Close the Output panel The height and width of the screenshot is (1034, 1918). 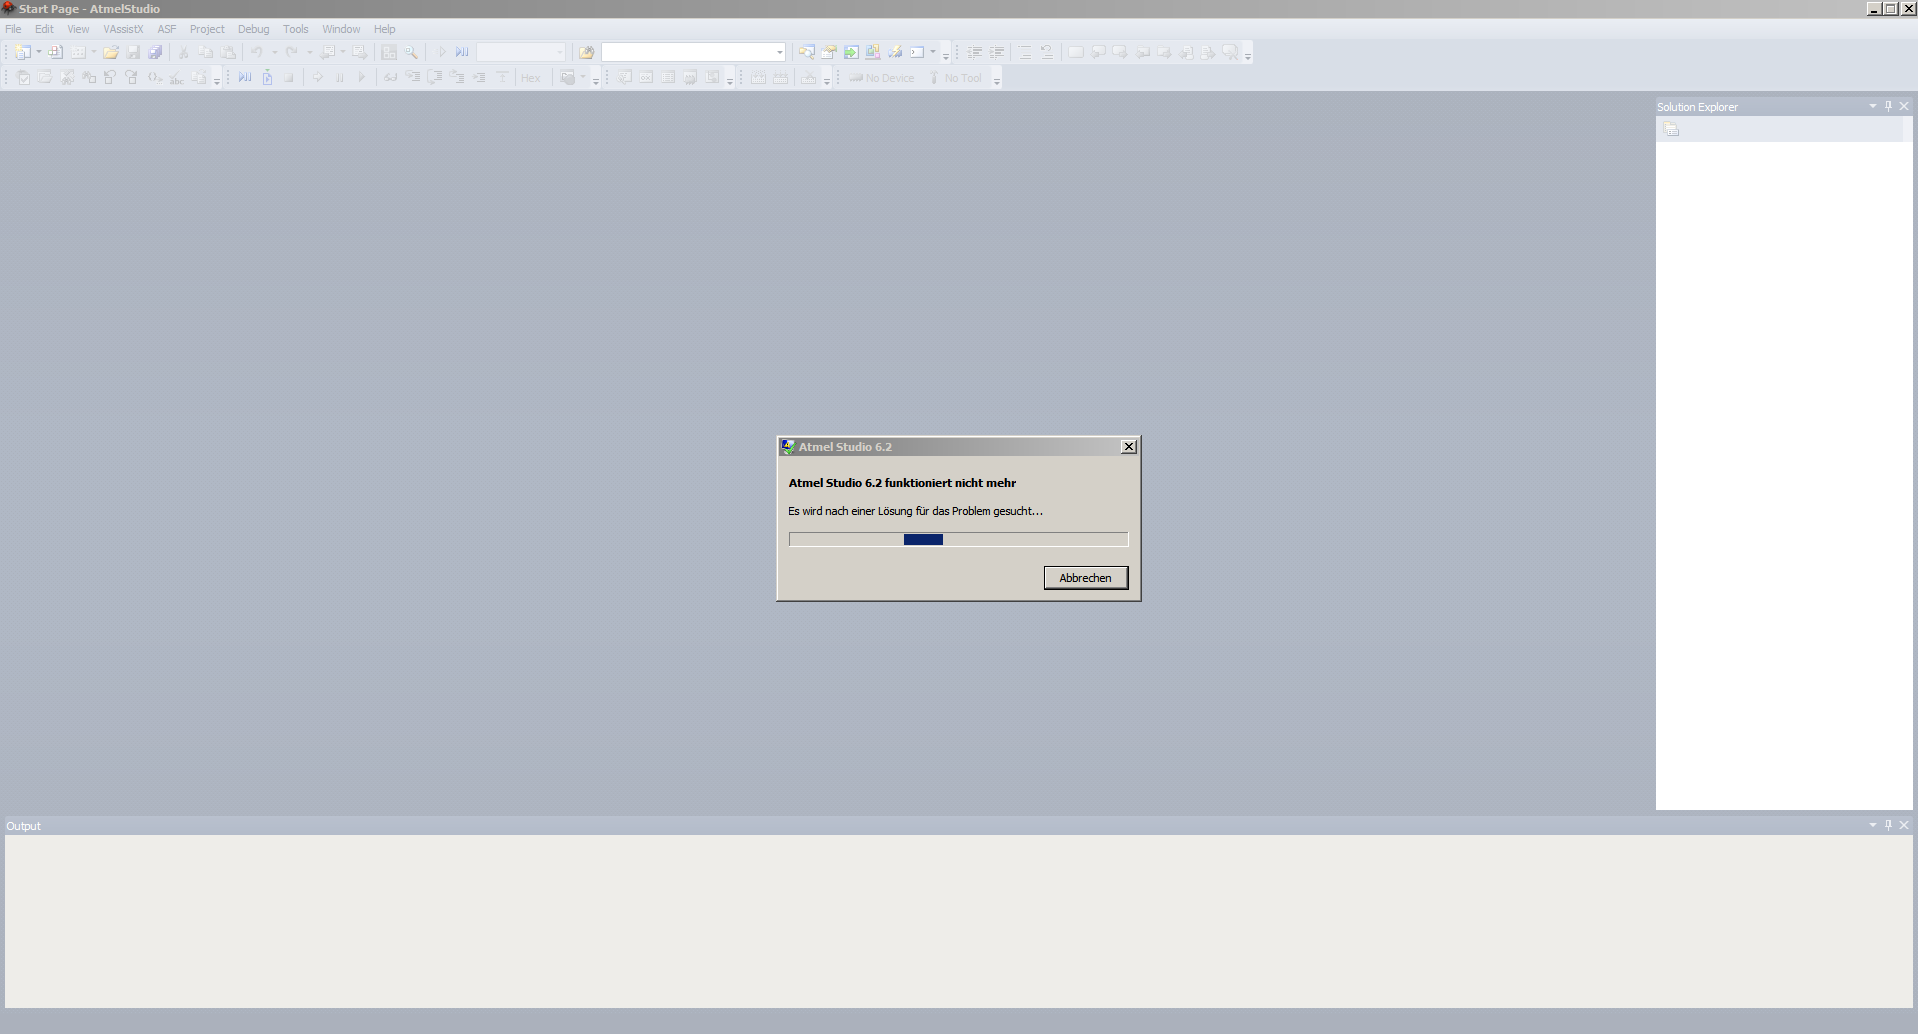point(1904,825)
